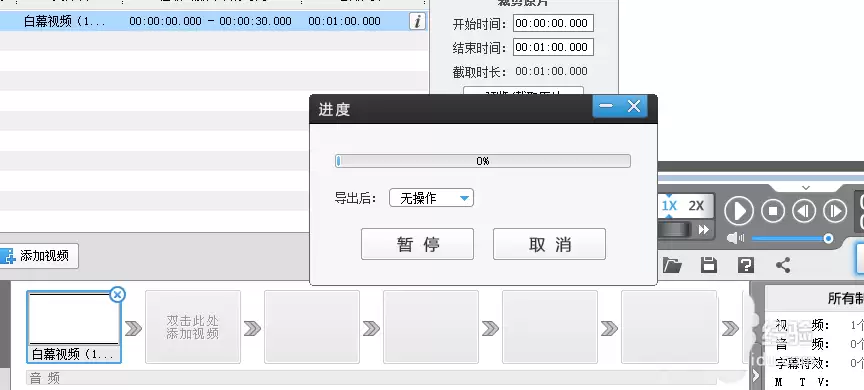
Task: Stop the video preview playback
Action: coord(773,211)
